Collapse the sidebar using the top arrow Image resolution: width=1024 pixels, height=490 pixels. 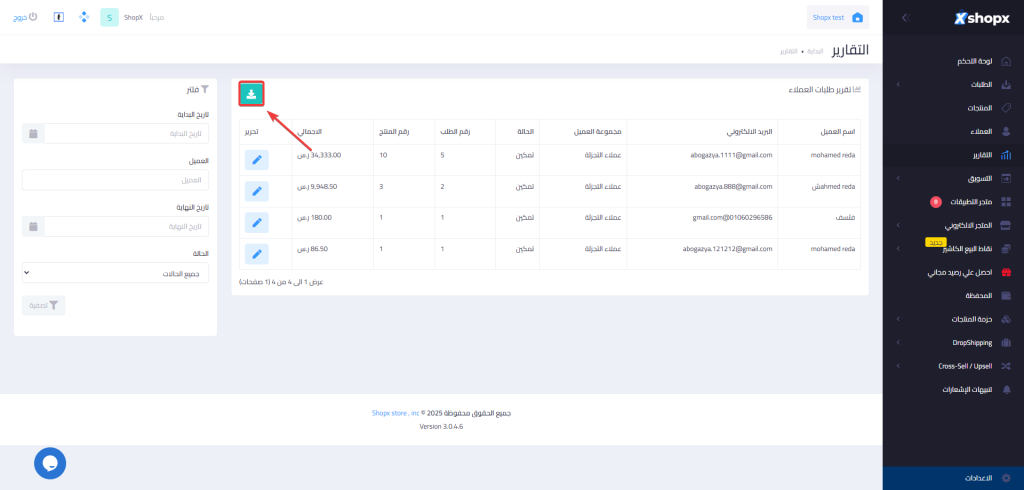pos(904,18)
